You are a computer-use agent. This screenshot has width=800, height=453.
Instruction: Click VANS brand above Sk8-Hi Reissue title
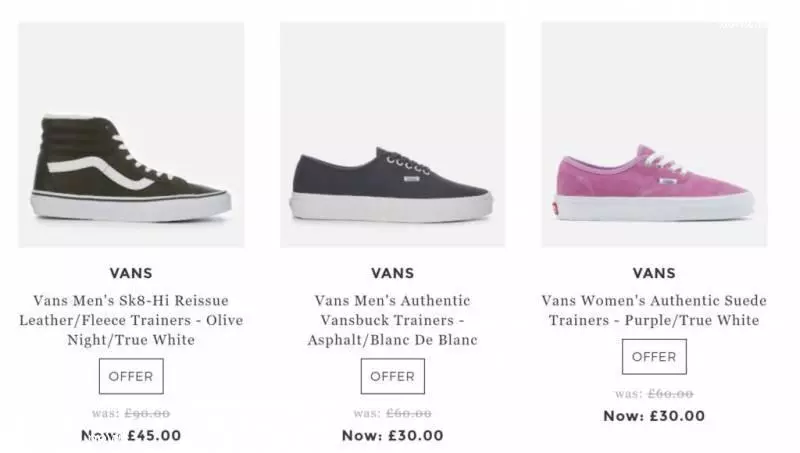131,273
